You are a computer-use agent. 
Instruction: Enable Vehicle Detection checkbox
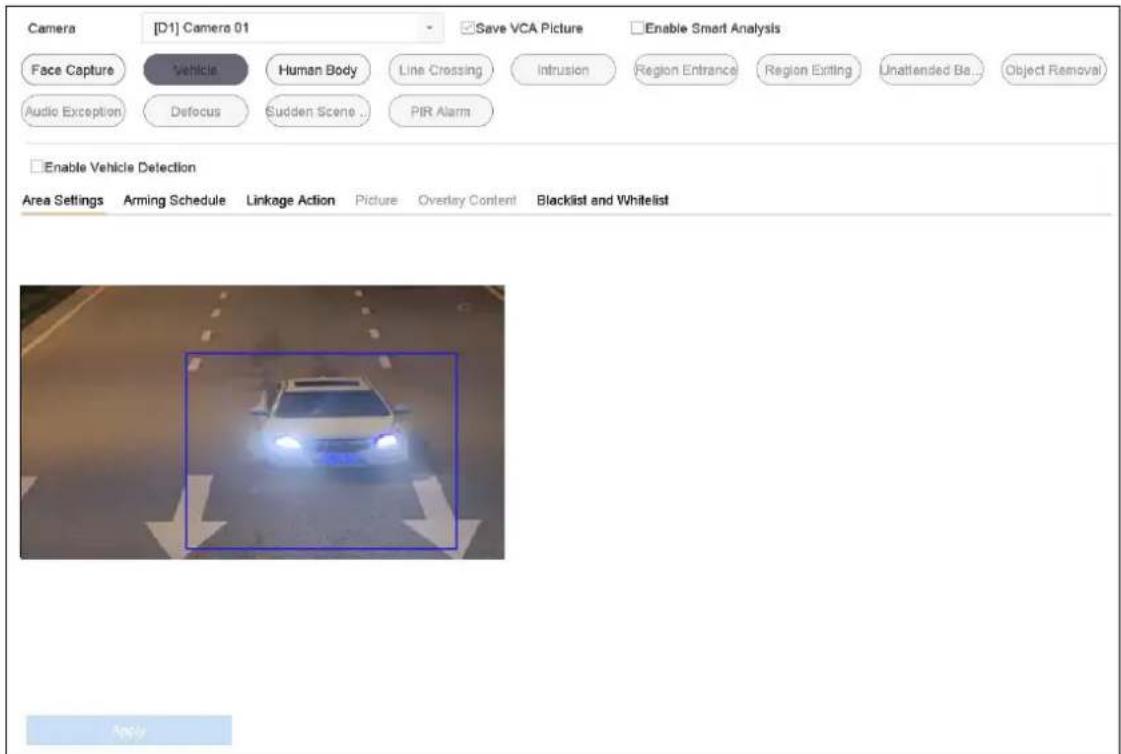(x=36, y=167)
